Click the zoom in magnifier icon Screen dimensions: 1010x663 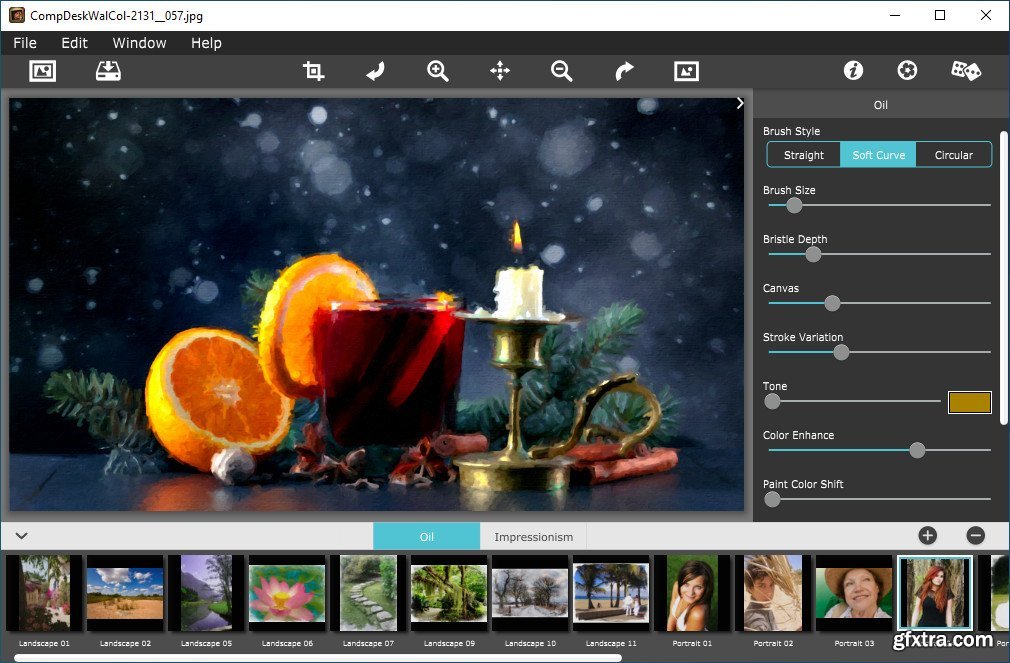click(x=437, y=71)
